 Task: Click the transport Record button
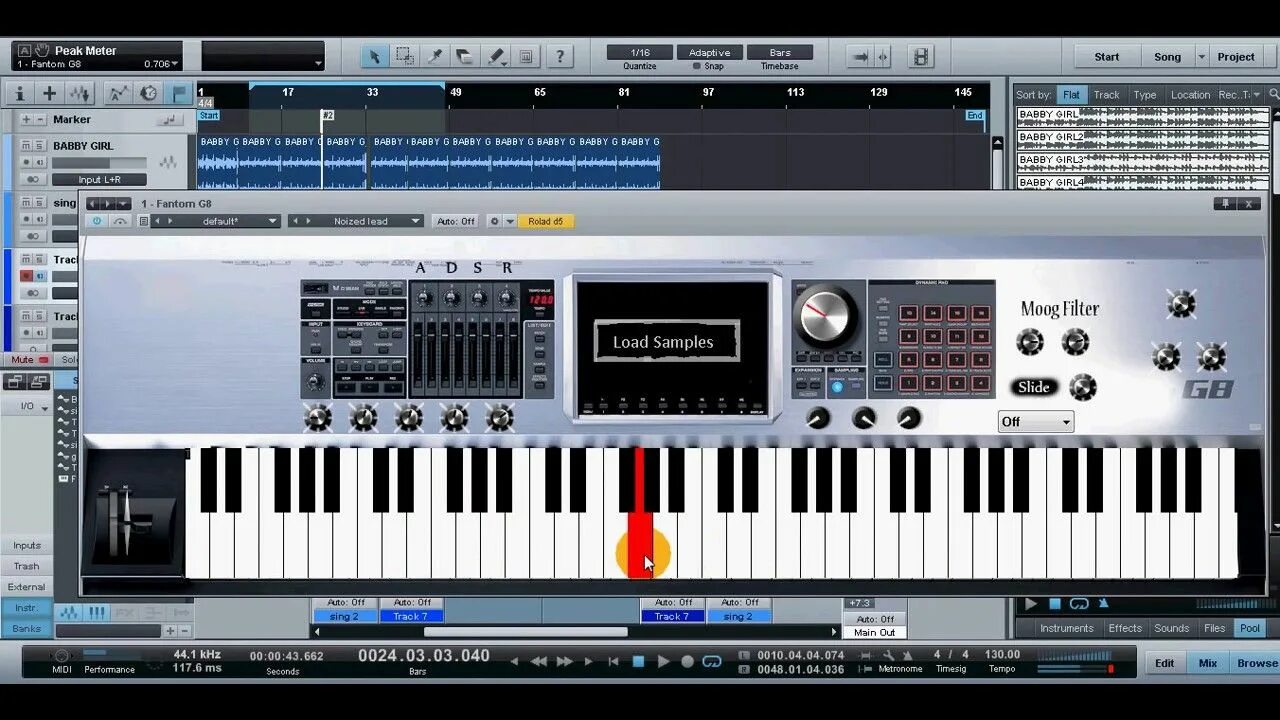pyautogui.click(x=687, y=661)
